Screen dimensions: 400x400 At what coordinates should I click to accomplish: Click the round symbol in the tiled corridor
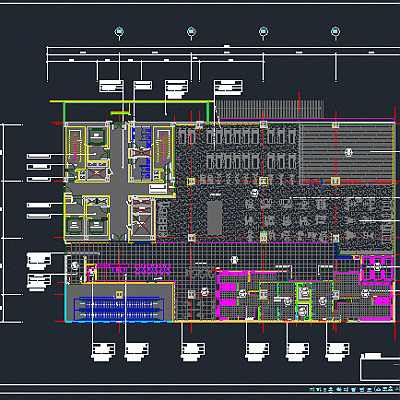(234, 259)
